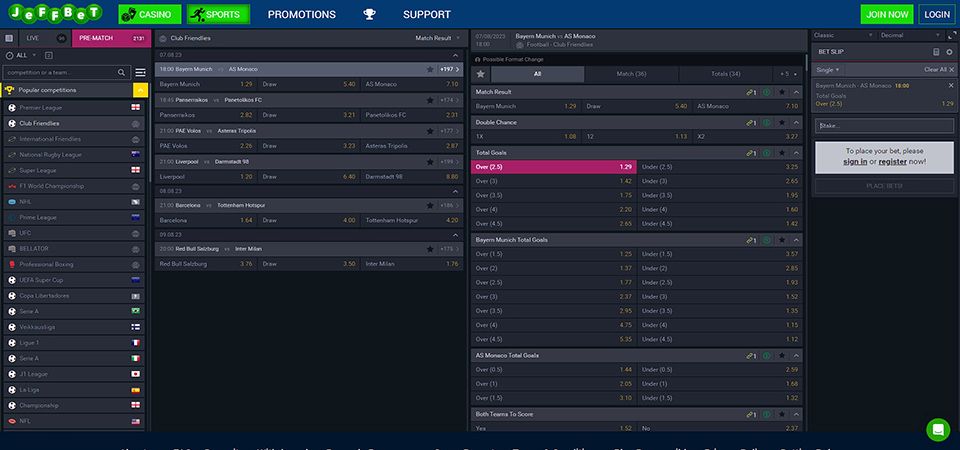
Task: Click the LOGIN button
Action: [937, 14]
